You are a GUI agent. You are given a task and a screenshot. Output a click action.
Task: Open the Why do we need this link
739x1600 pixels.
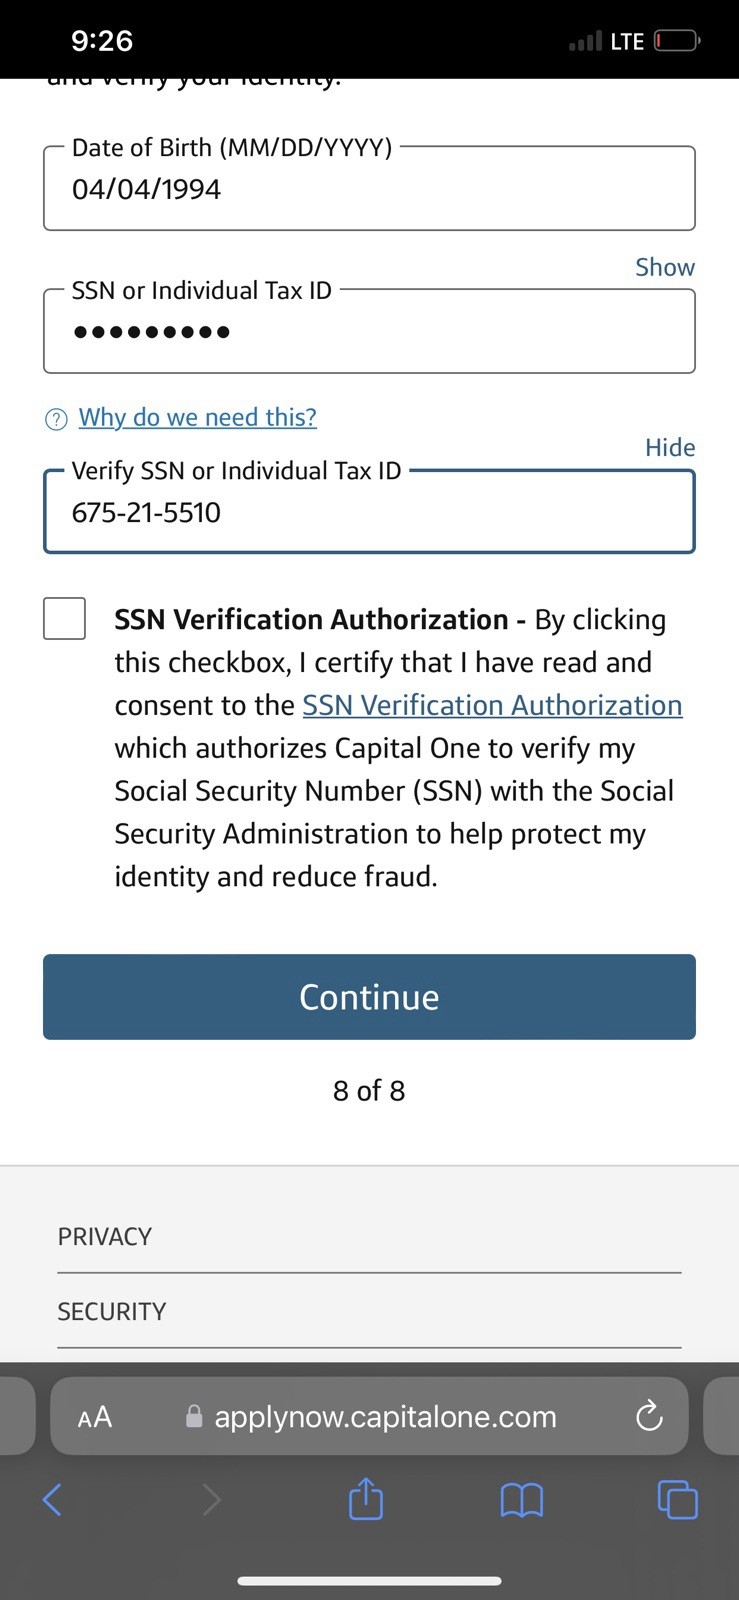pyautogui.click(x=198, y=417)
